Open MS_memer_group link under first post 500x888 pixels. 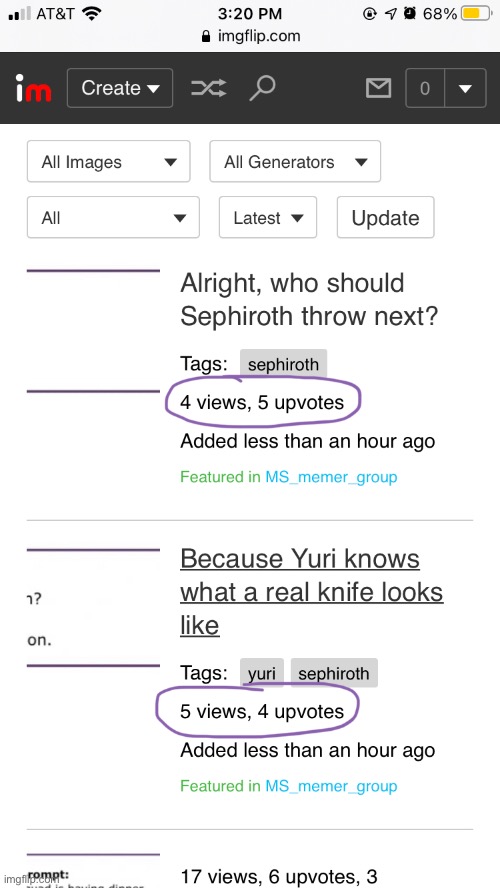(331, 477)
